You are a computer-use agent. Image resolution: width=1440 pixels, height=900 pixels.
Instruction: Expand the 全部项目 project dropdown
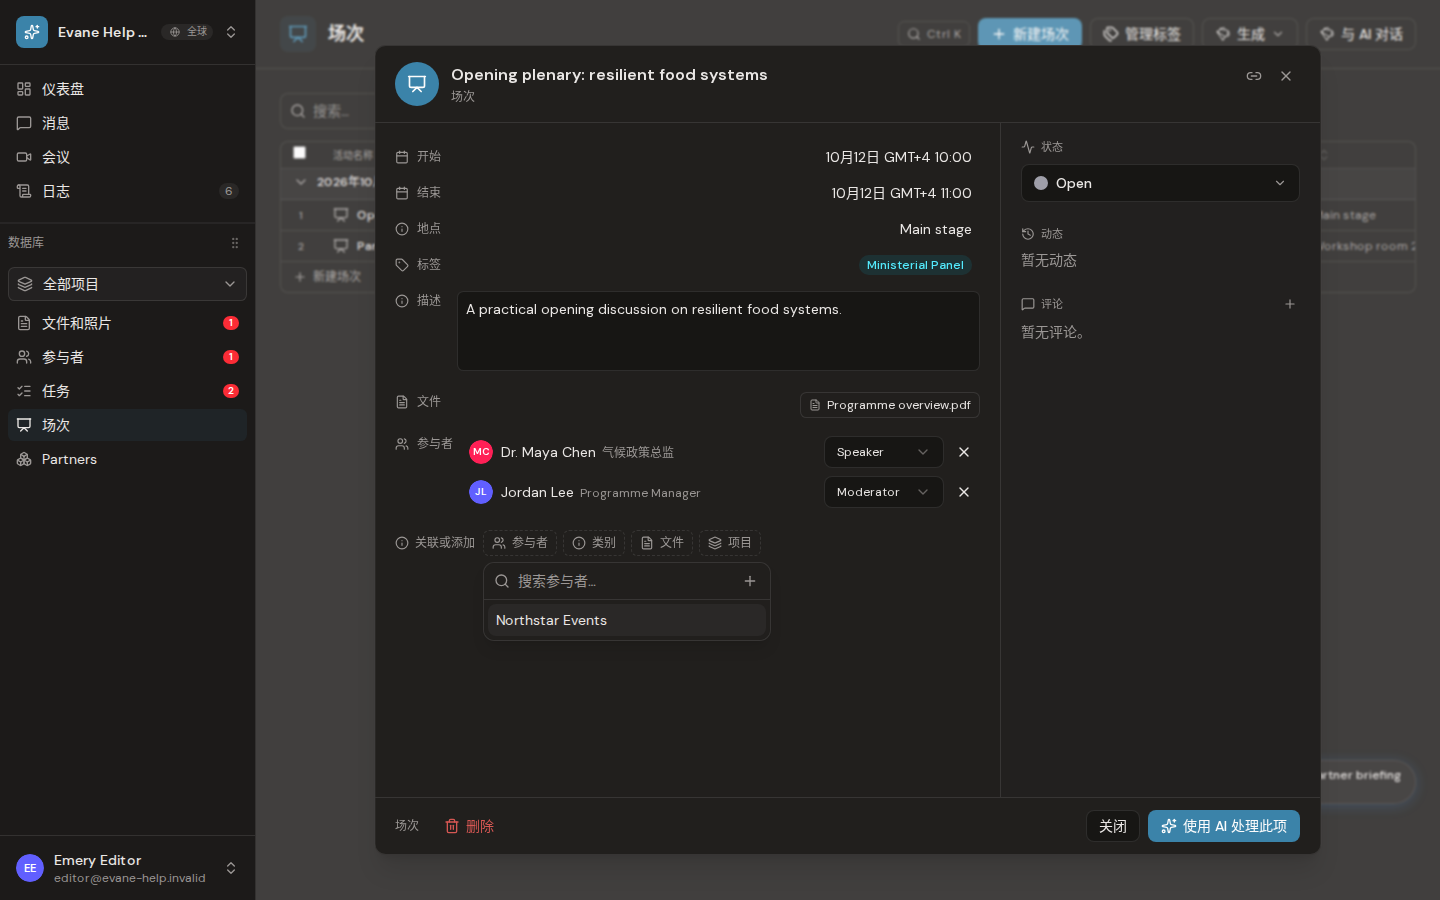tap(127, 284)
